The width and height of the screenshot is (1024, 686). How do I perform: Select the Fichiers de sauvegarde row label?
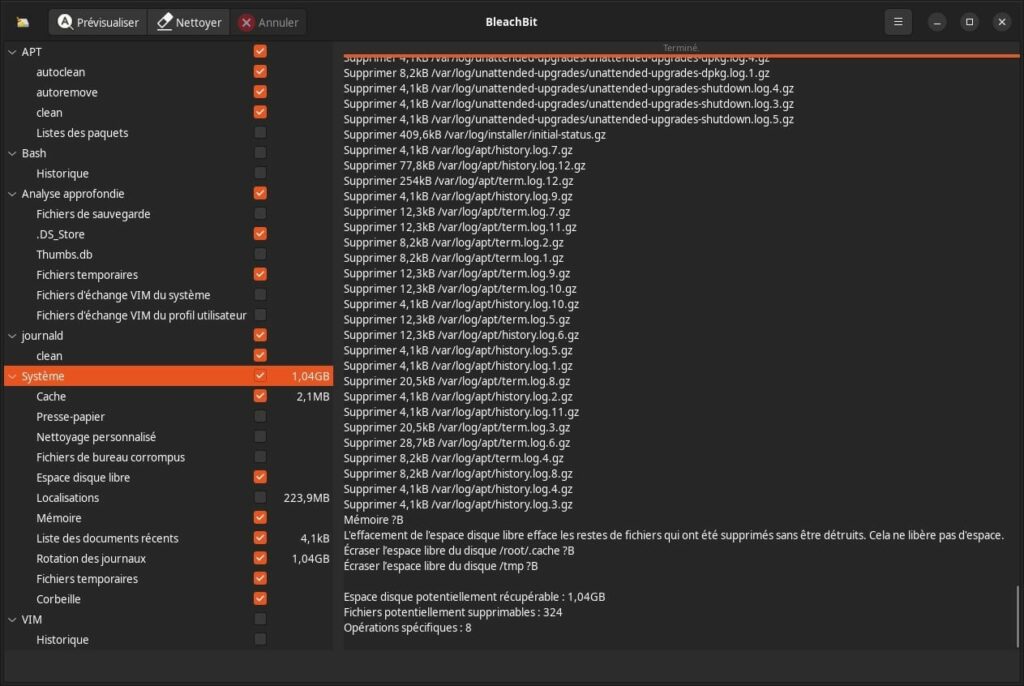[93, 214]
